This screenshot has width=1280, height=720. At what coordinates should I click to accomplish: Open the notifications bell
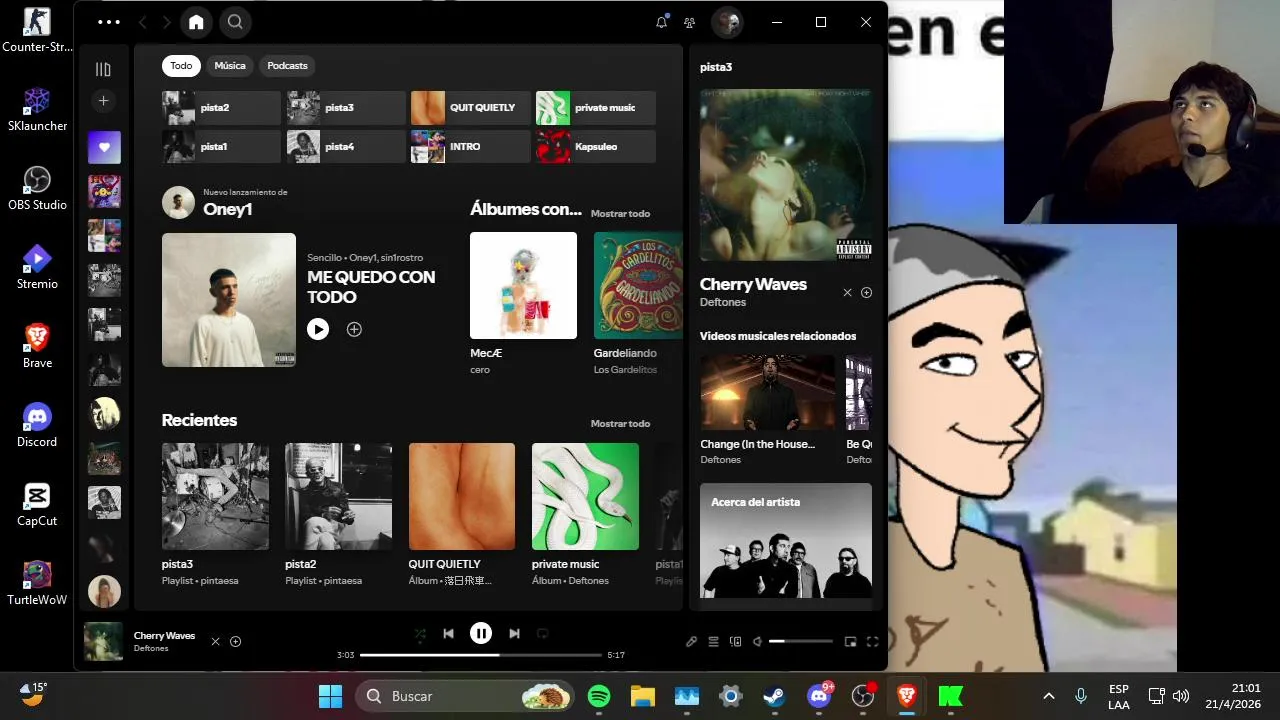tap(661, 22)
